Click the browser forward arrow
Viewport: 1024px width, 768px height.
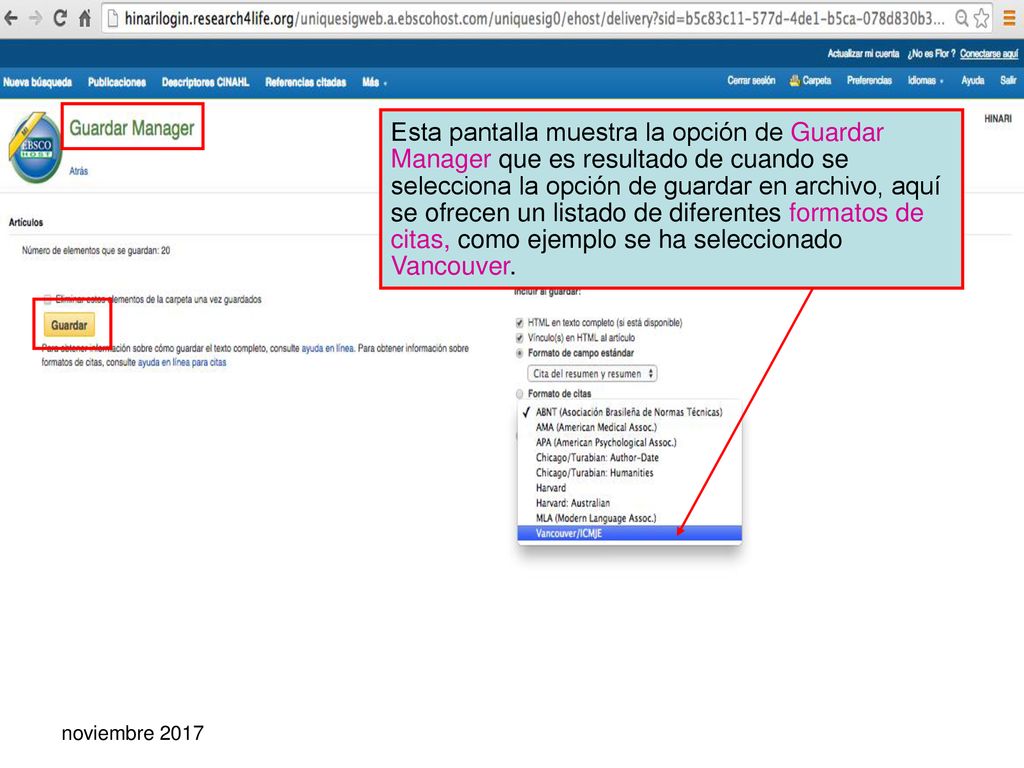coord(35,18)
